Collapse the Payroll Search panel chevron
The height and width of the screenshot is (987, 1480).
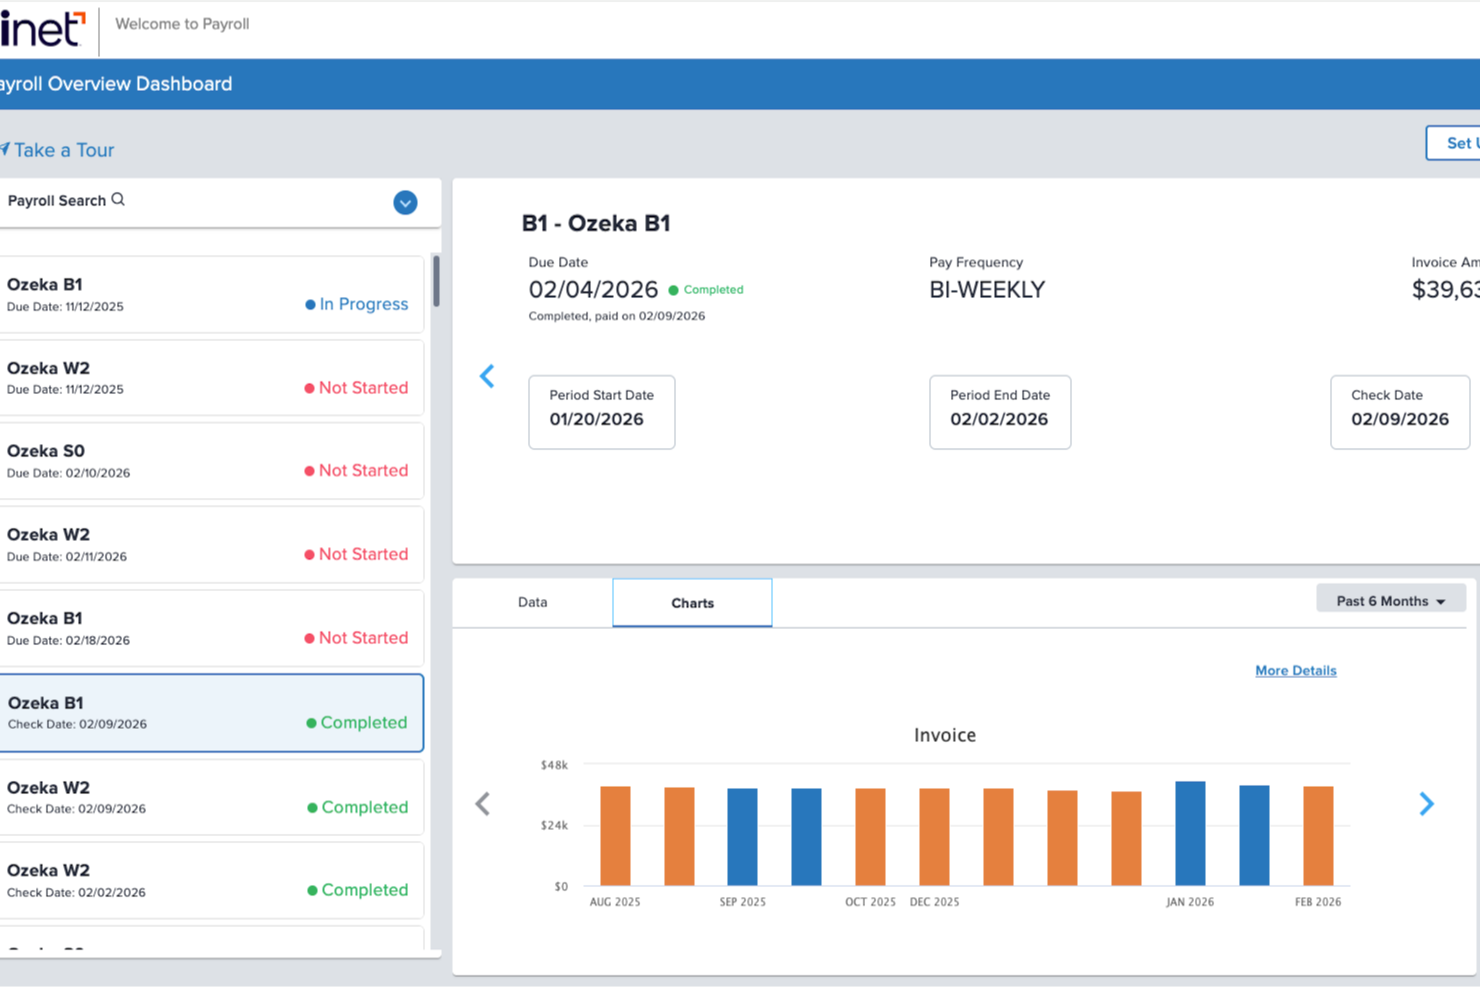[405, 202]
